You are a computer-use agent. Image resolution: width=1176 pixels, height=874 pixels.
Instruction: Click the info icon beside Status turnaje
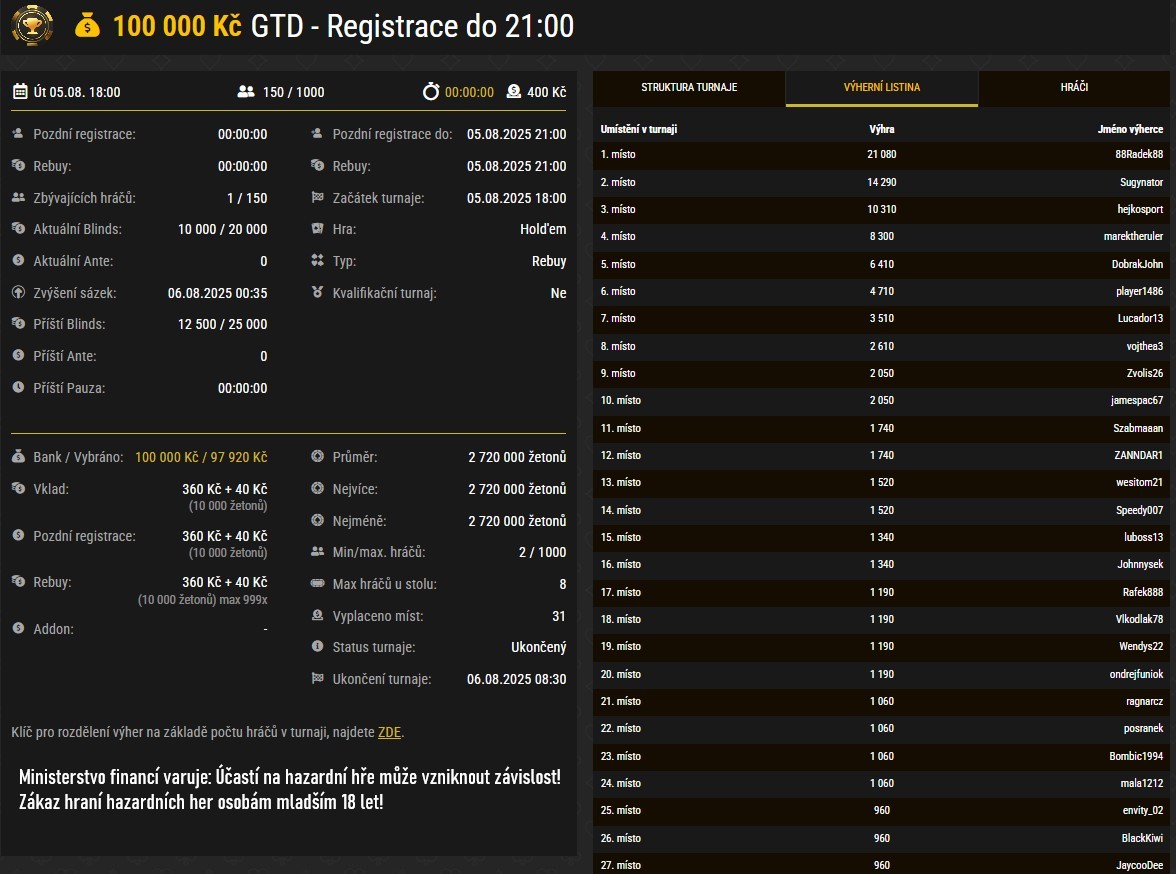pyautogui.click(x=317, y=647)
